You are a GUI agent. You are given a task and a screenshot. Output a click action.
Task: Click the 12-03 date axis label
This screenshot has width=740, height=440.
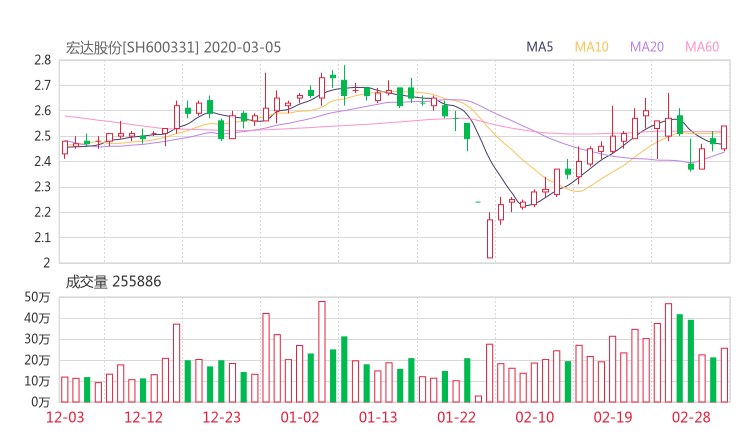click(65, 417)
